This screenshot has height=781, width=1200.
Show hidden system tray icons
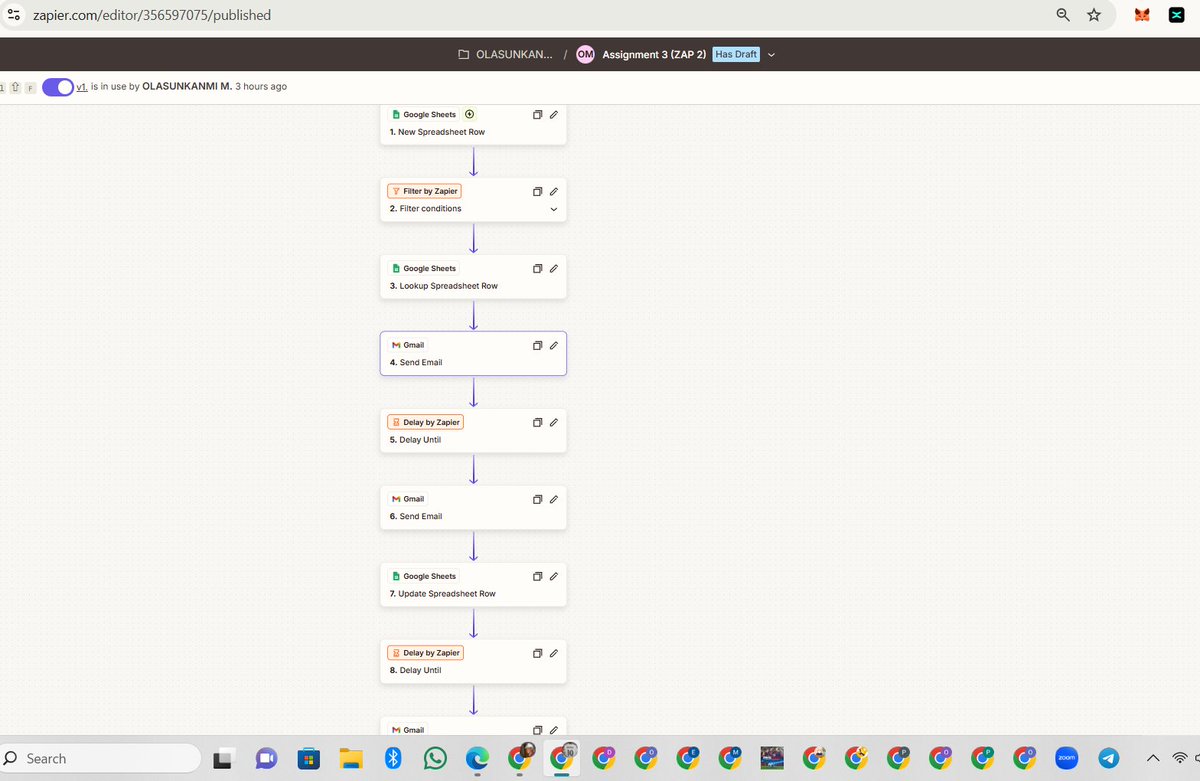click(1153, 759)
